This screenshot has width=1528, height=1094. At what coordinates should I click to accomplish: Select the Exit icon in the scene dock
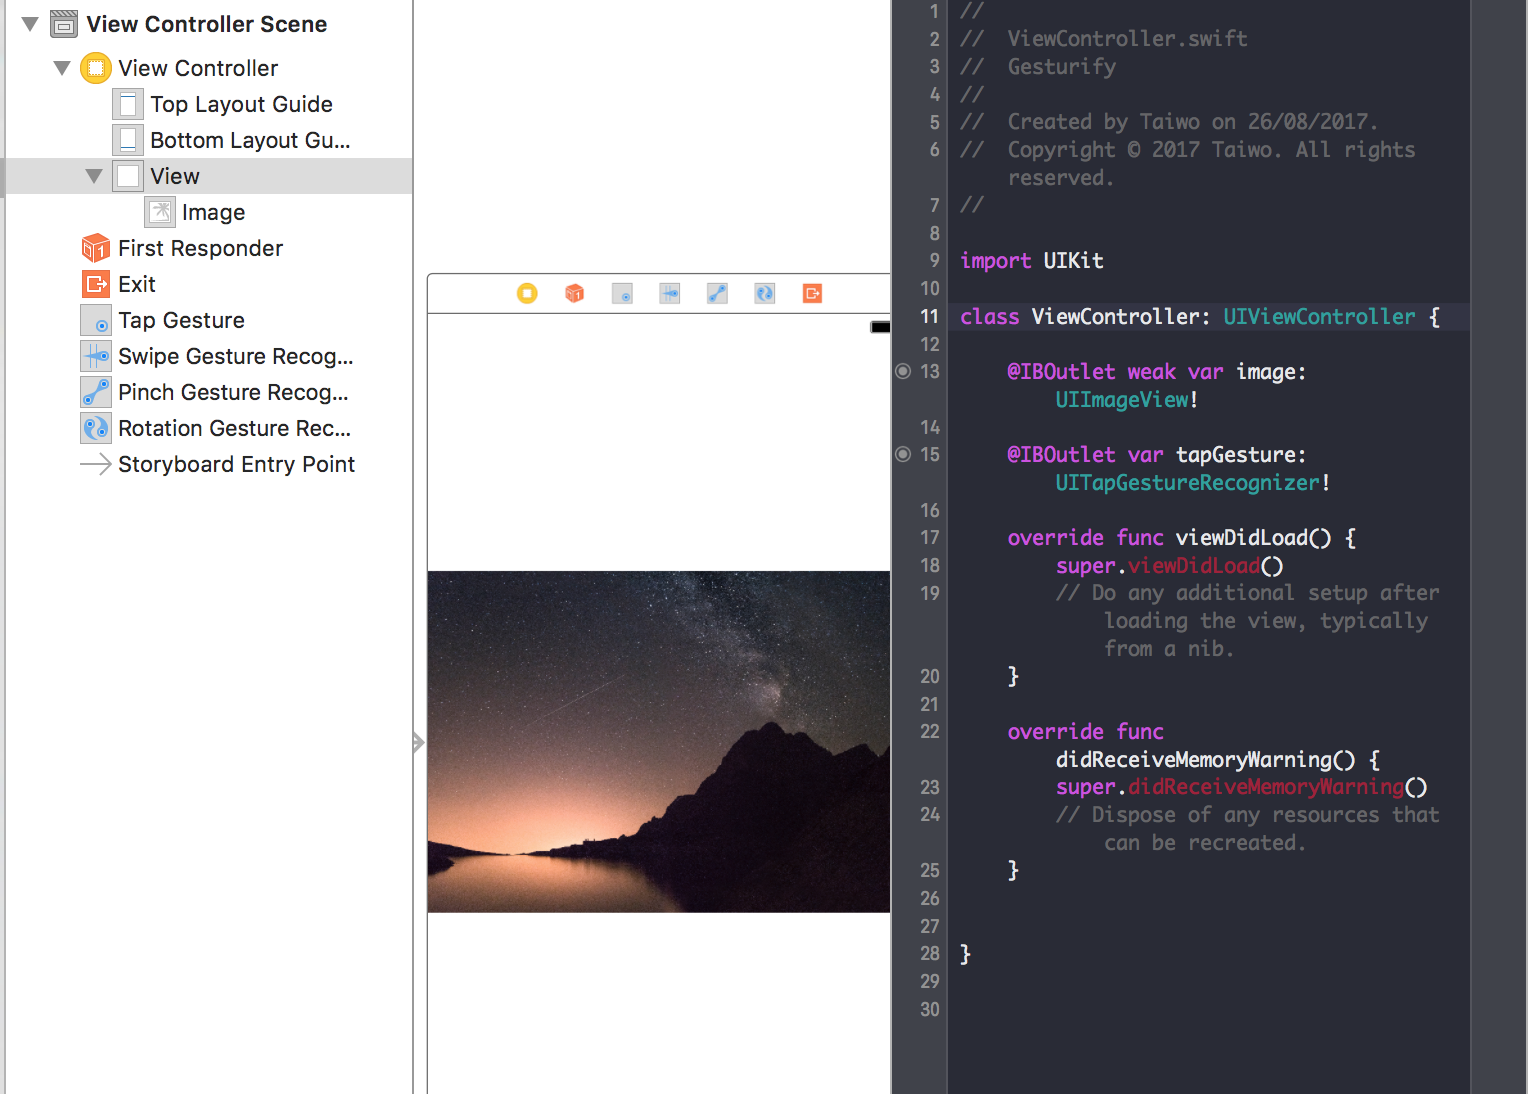(811, 293)
